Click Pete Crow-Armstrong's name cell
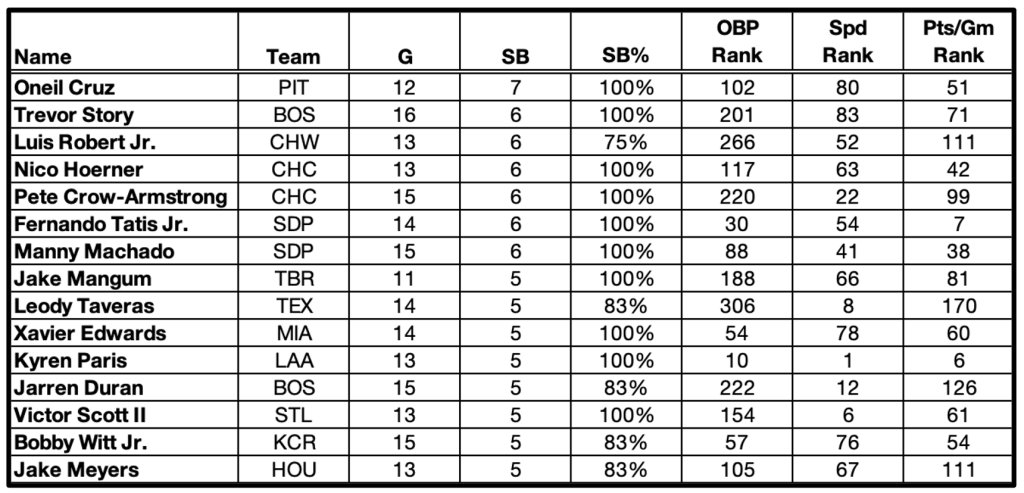Image resolution: width=1024 pixels, height=493 pixels. pyautogui.click(x=124, y=197)
